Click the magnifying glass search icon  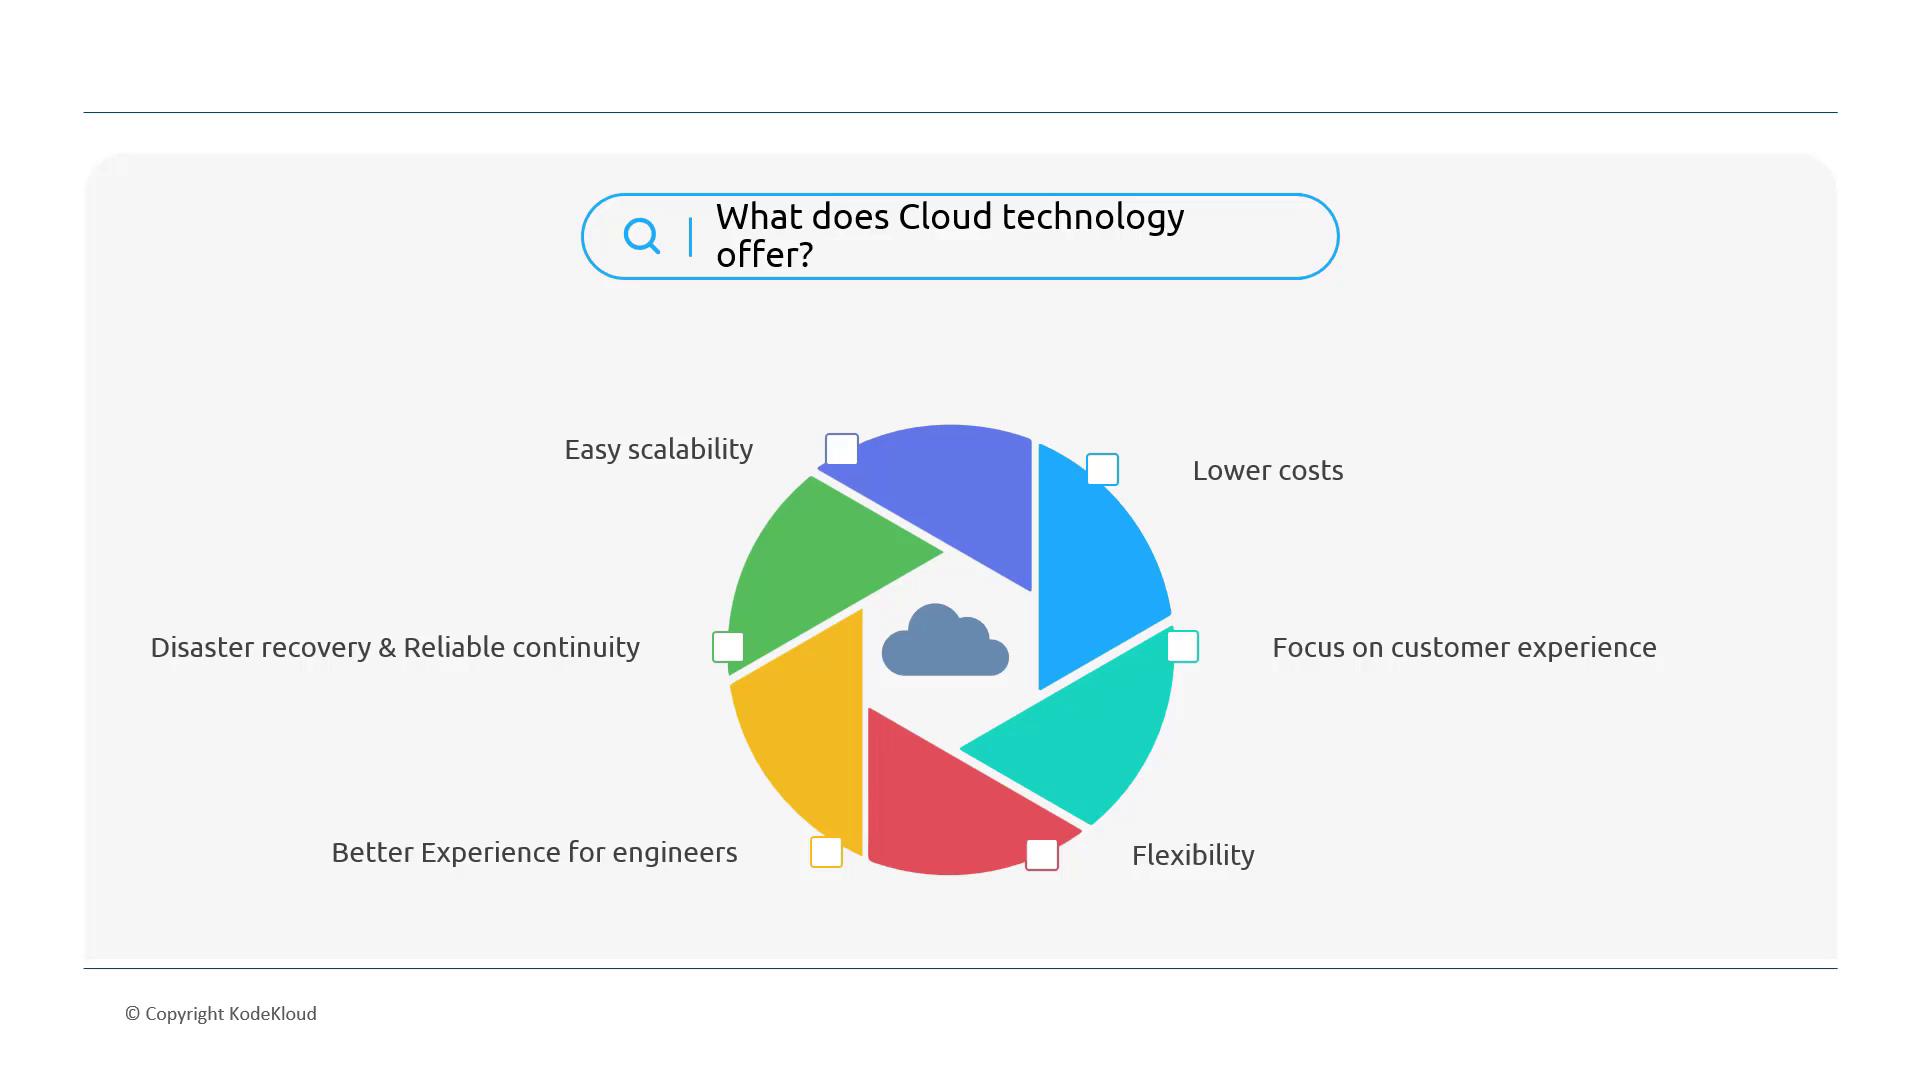(x=641, y=236)
